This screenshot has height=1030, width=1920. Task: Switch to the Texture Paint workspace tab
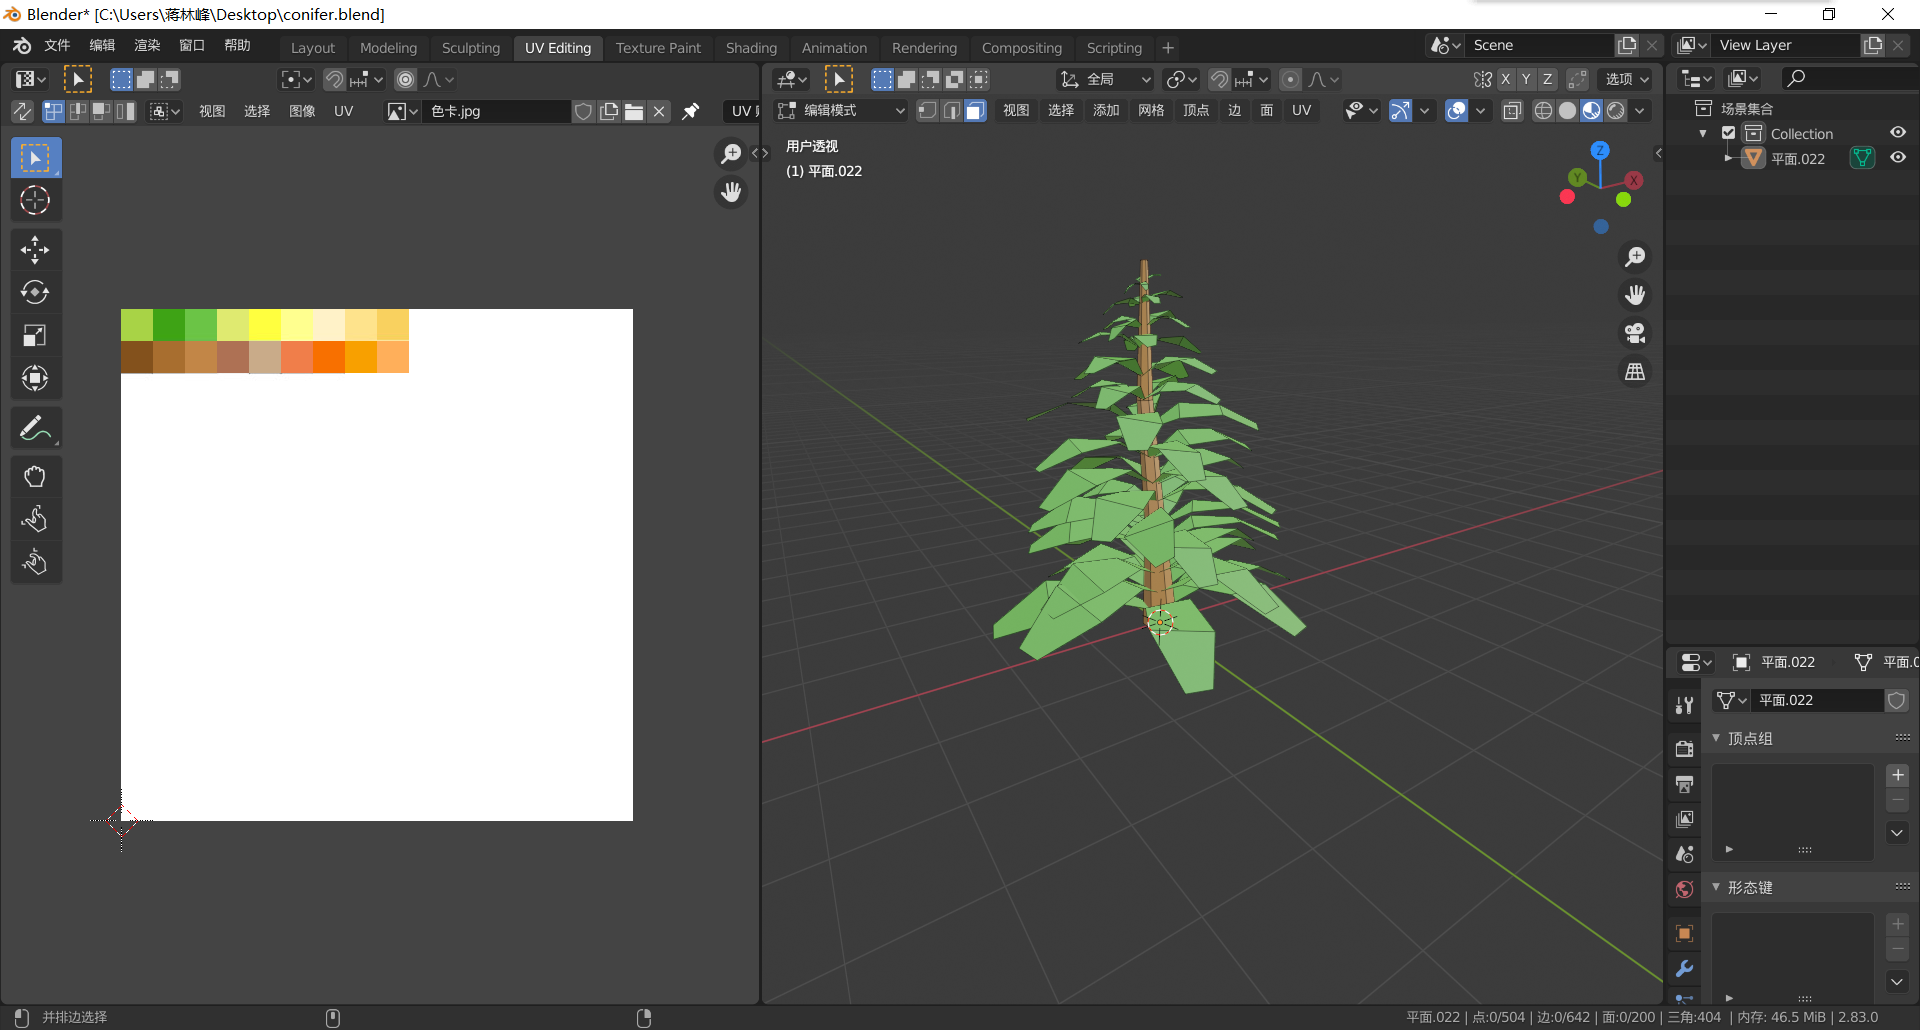click(x=658, y=48)
